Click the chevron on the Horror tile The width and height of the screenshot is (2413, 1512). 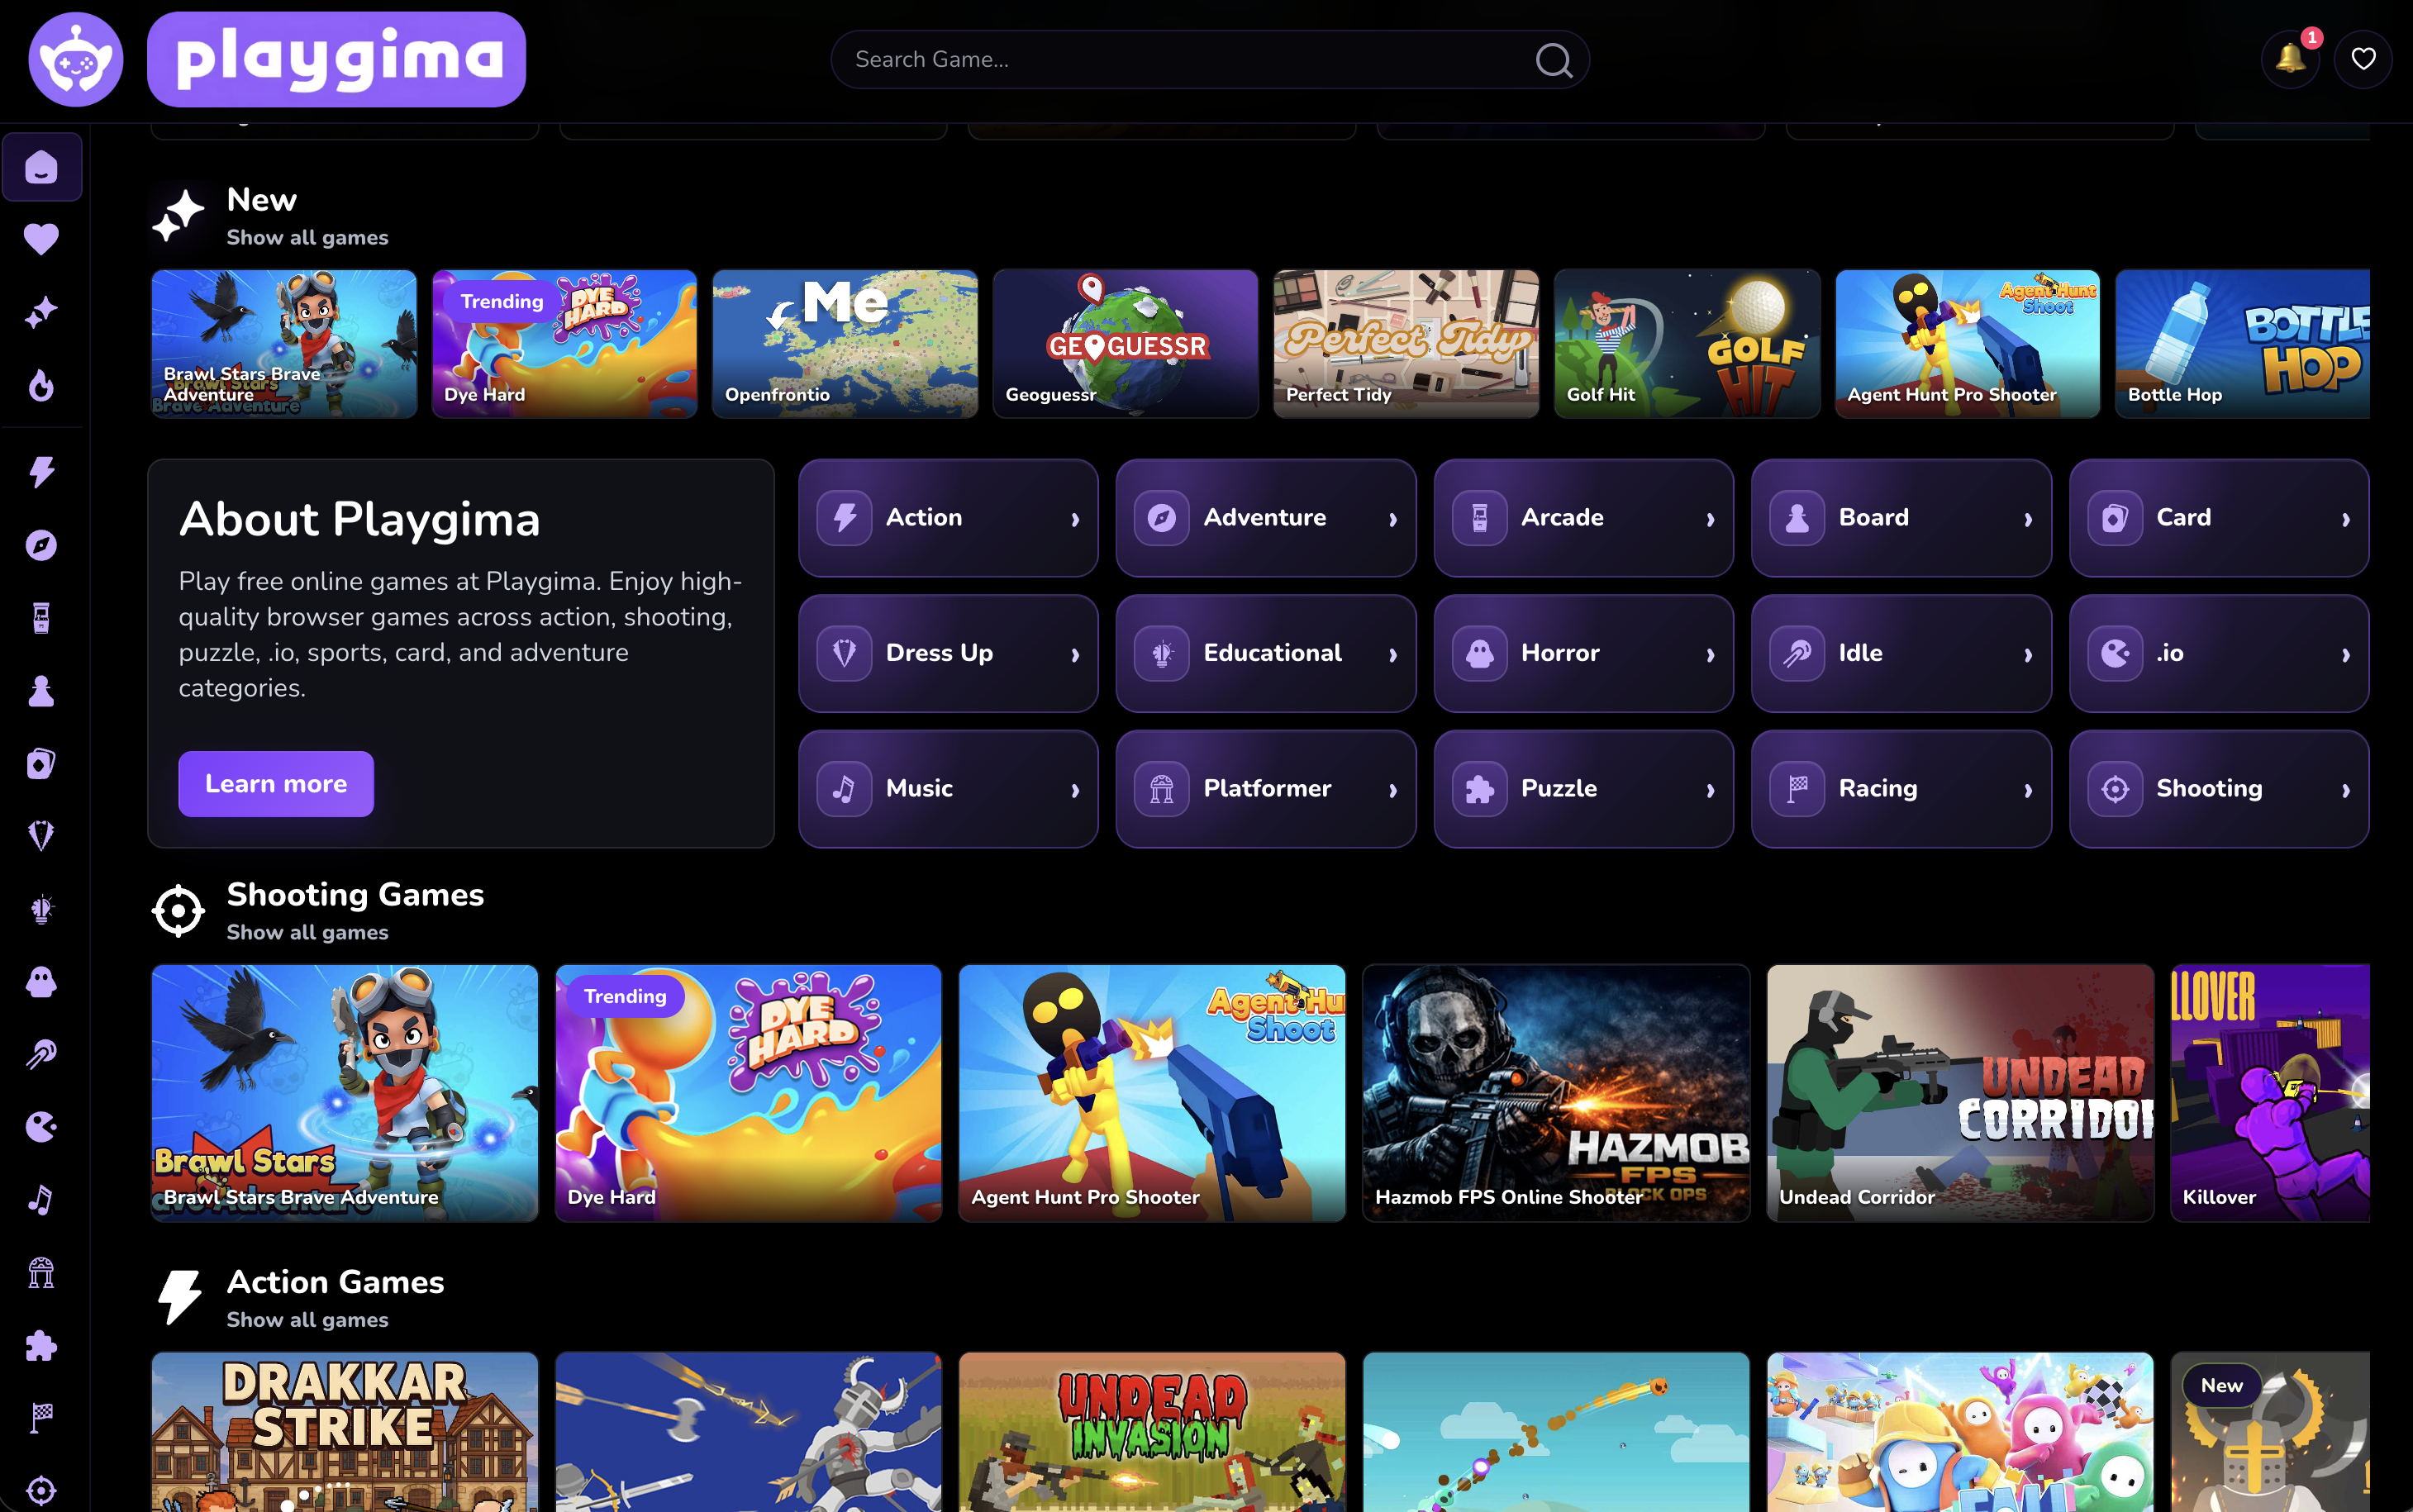coord(1710,655)
